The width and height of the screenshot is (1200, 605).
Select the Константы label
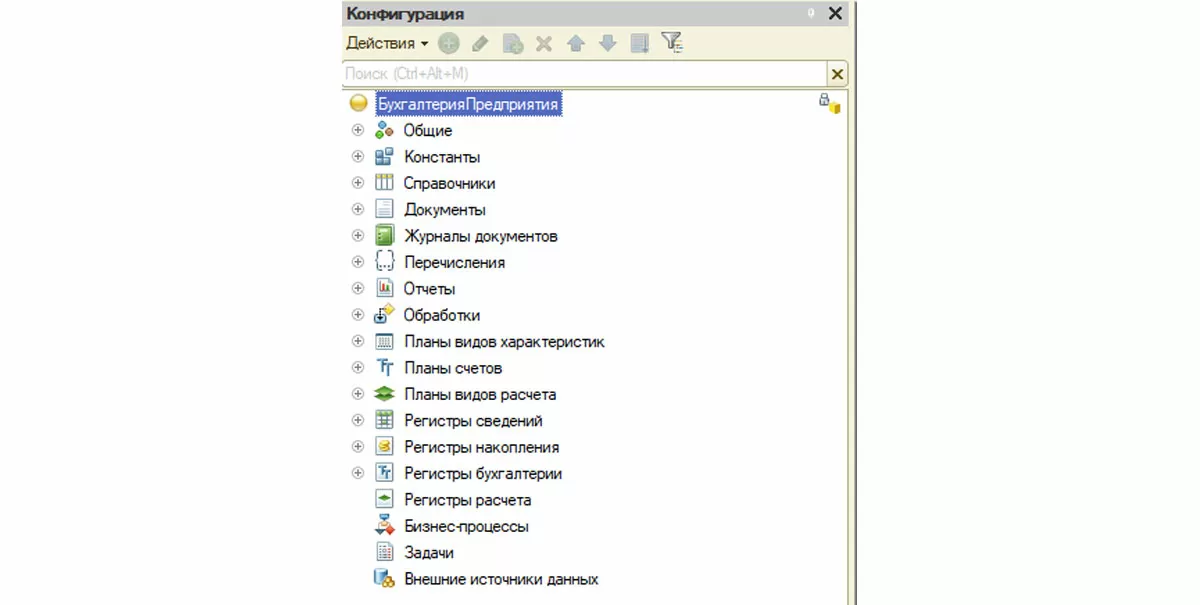pyautogui.click(x=442, y=157)
